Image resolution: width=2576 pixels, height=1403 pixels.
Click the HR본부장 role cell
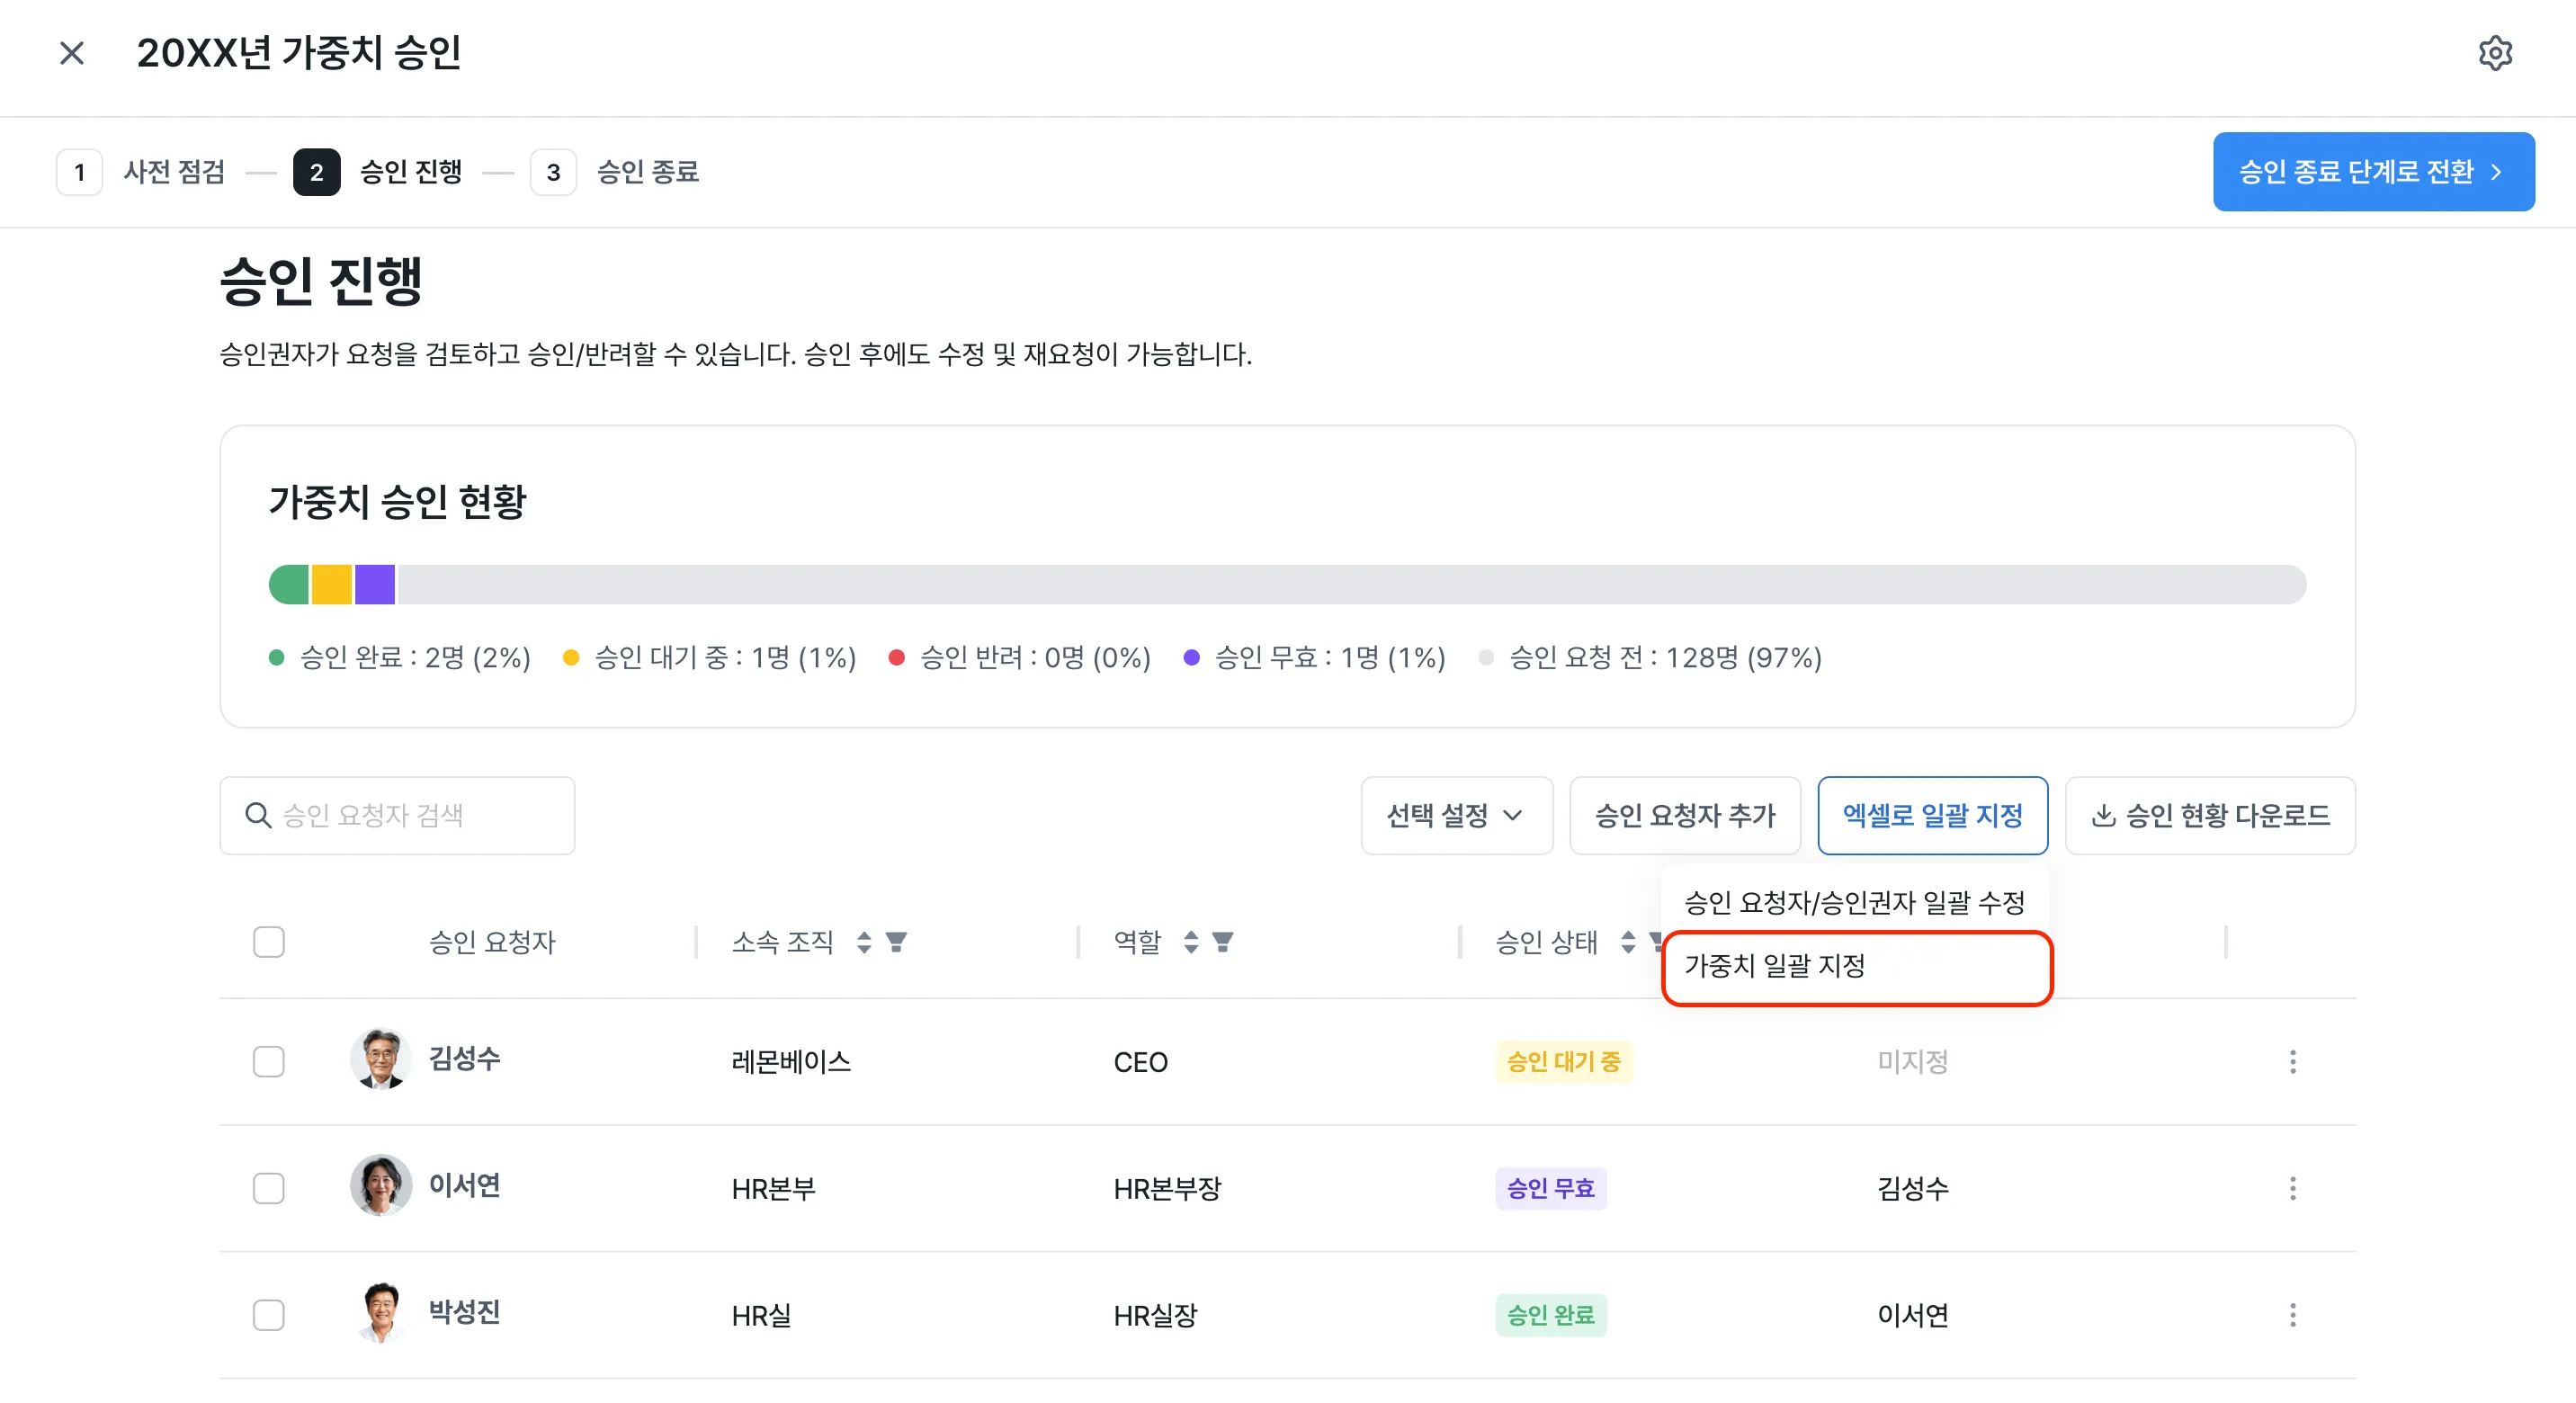coord(1167,1189)
